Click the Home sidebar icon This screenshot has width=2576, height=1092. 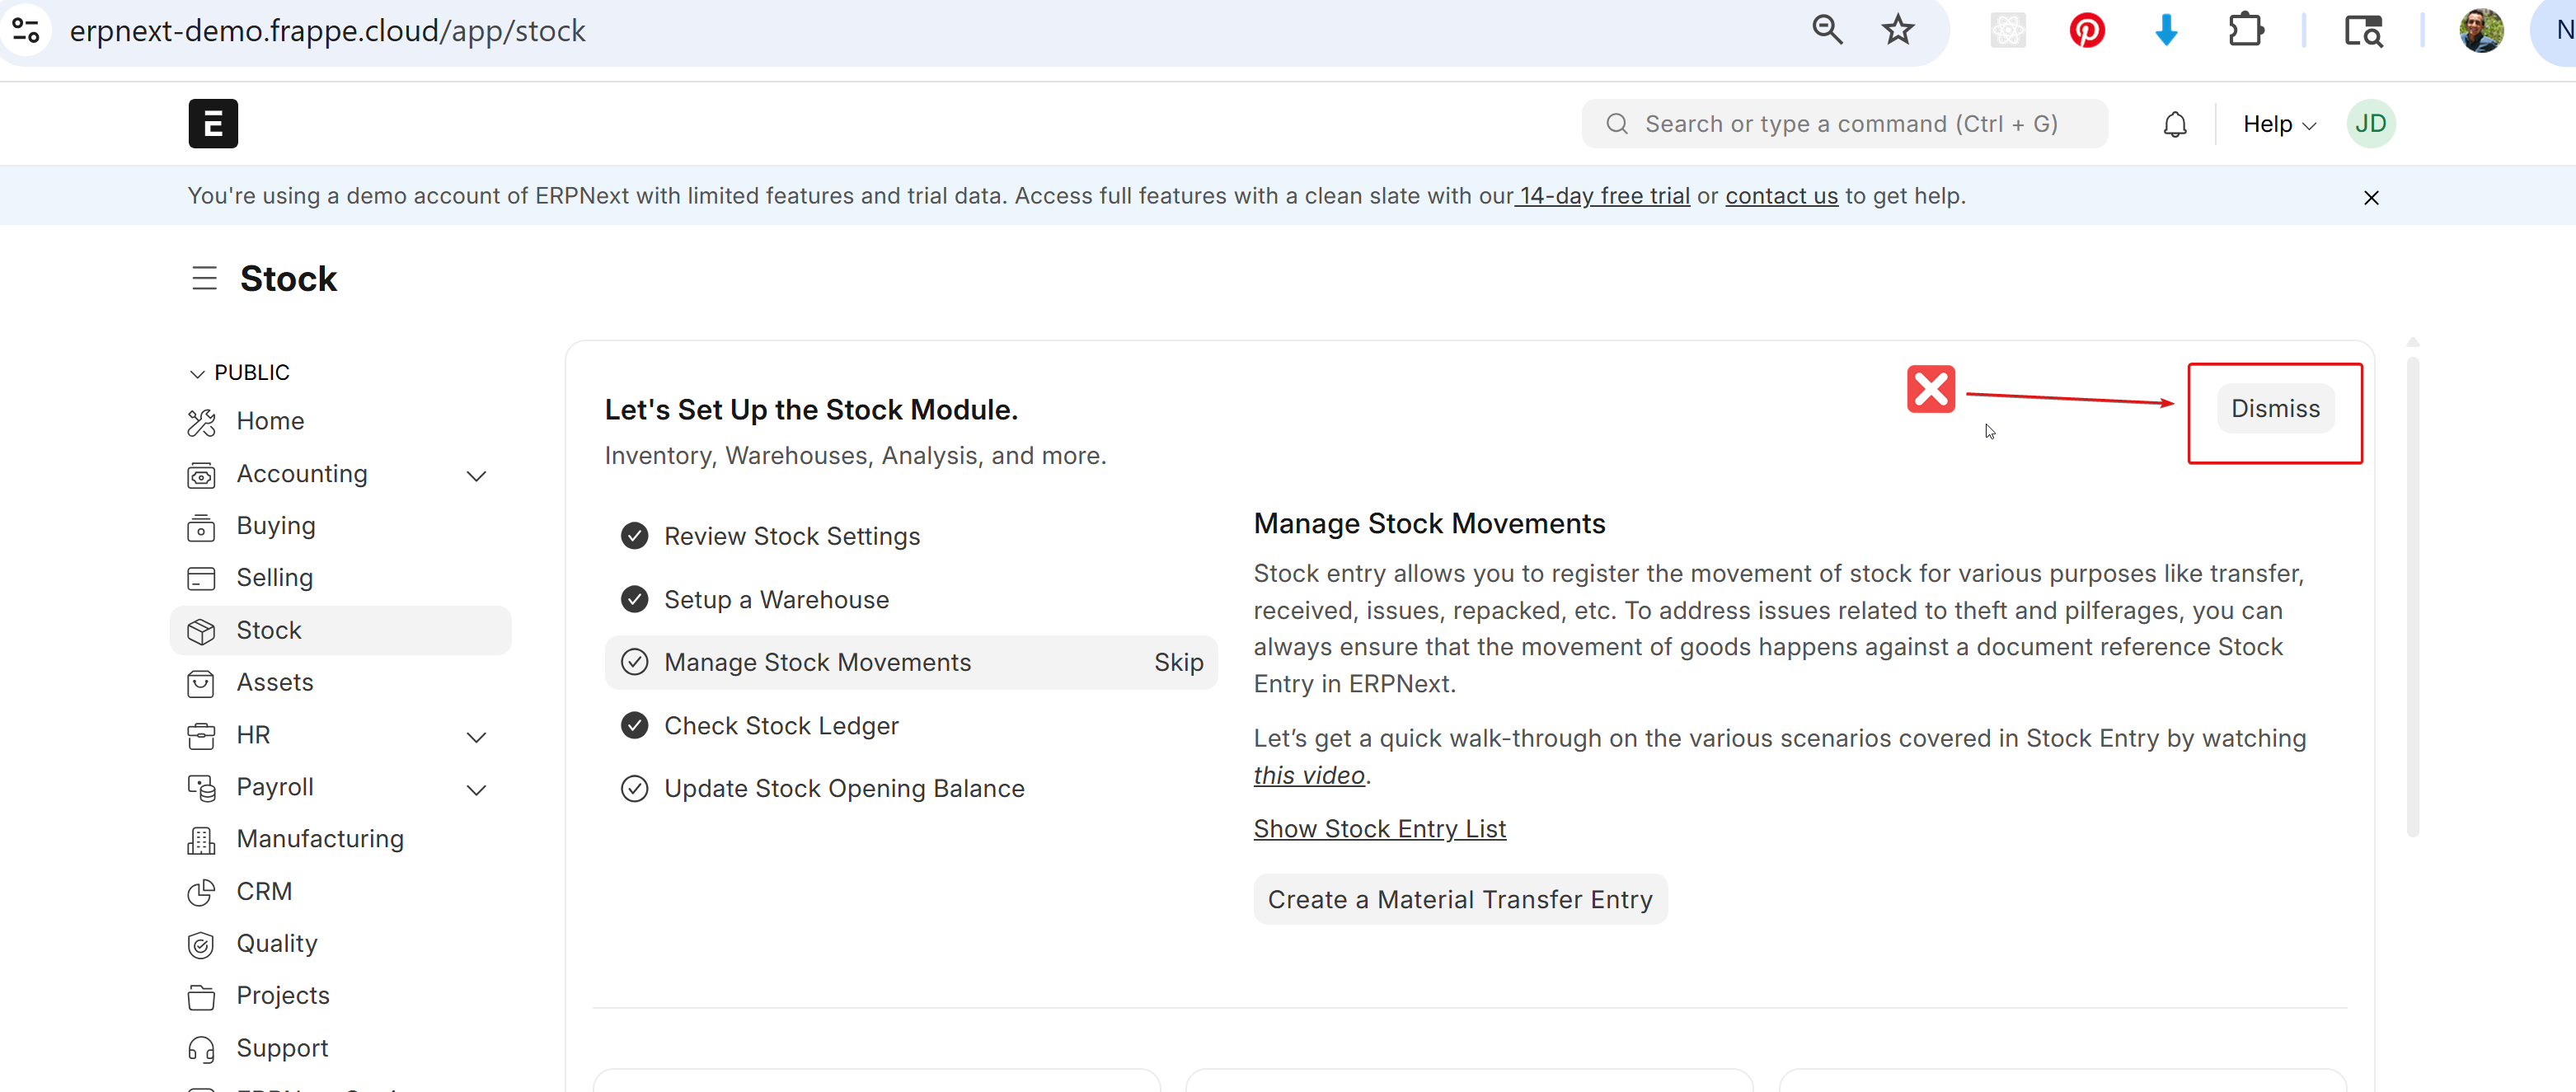tap(201, 423)
